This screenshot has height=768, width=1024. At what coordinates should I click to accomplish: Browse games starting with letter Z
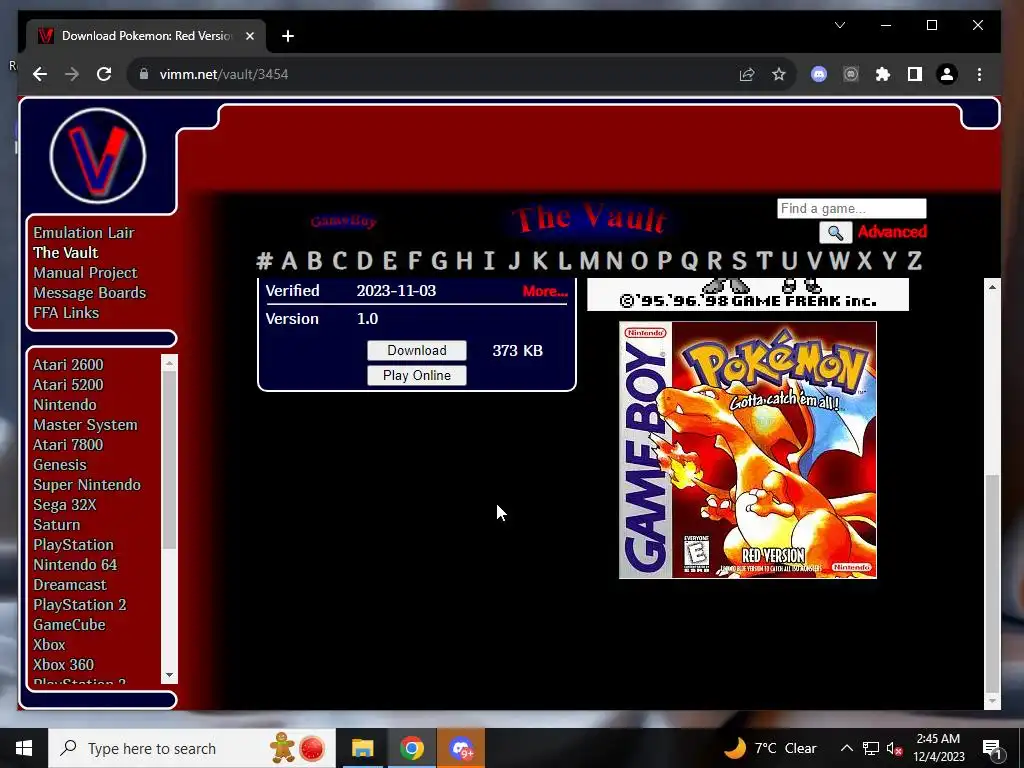point(914,261)
